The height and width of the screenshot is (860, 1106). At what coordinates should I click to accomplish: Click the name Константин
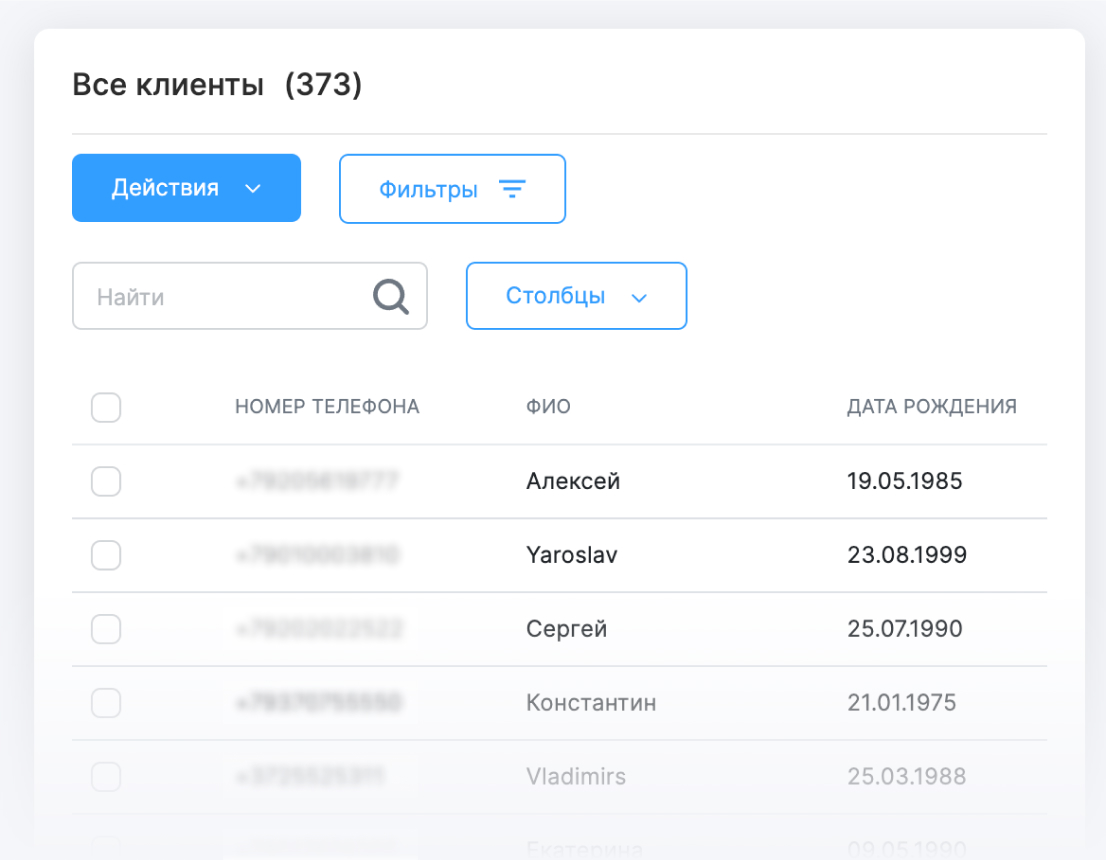pos(591,703)
